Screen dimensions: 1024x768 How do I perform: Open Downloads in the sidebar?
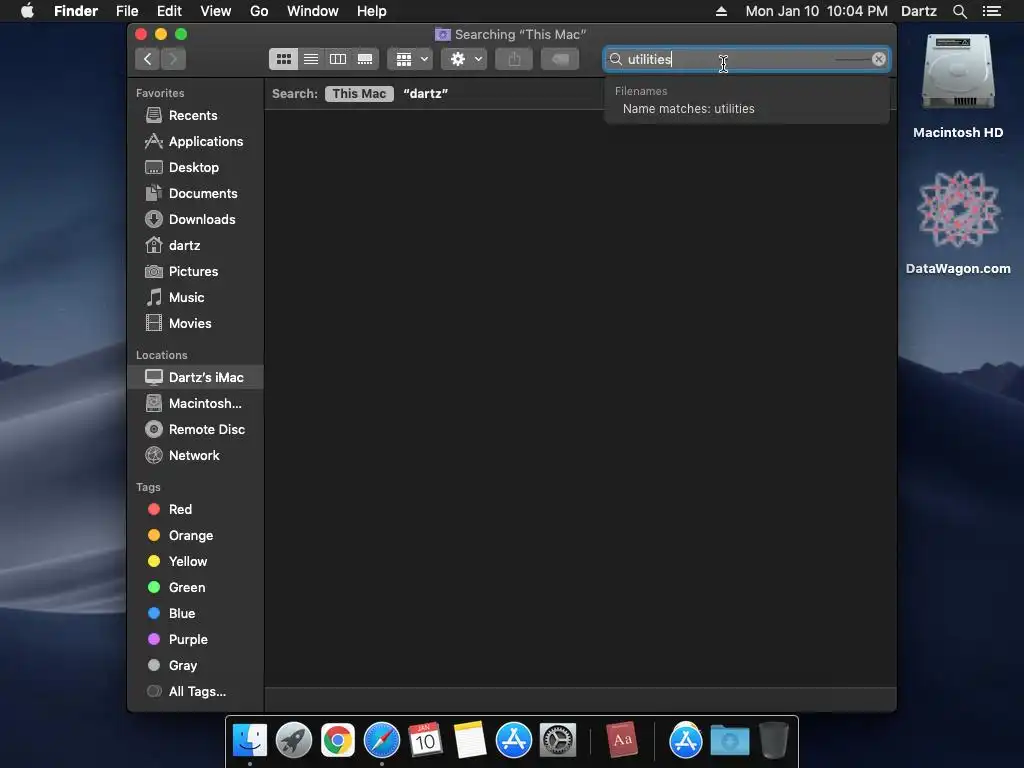[195, 220]
